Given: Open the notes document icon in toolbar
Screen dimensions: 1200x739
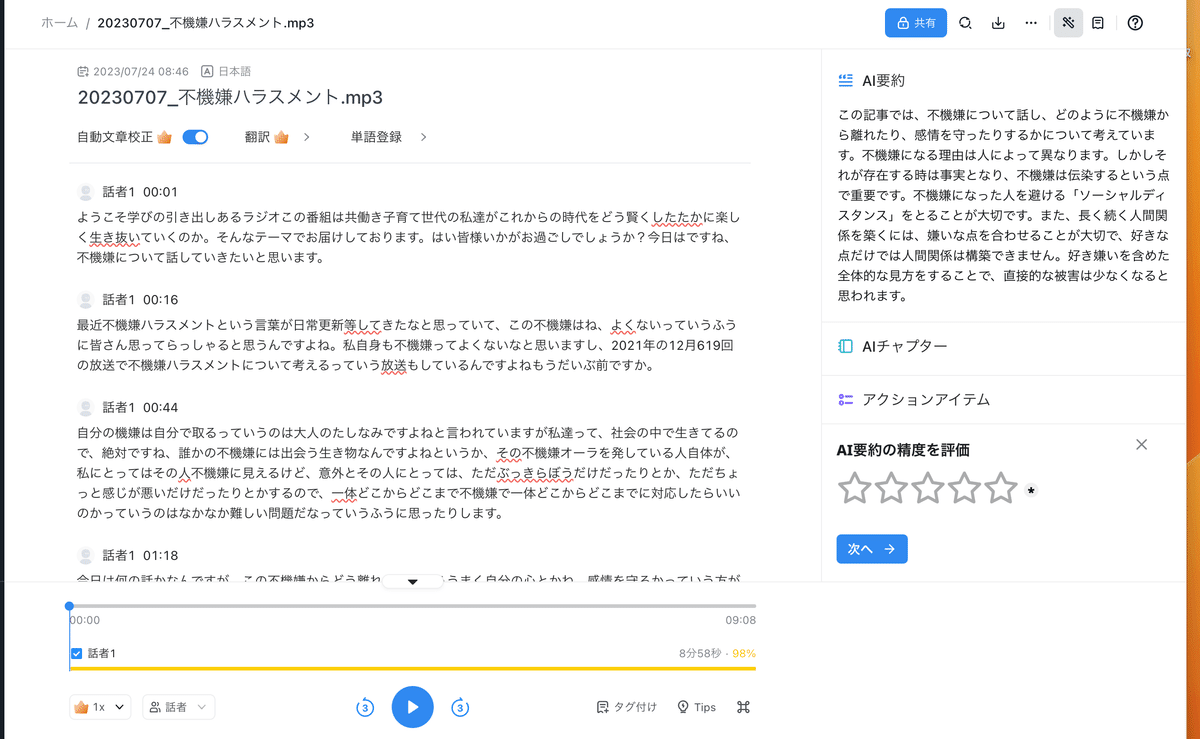Looking at the screenshot, I should [x=1098, y=23].
